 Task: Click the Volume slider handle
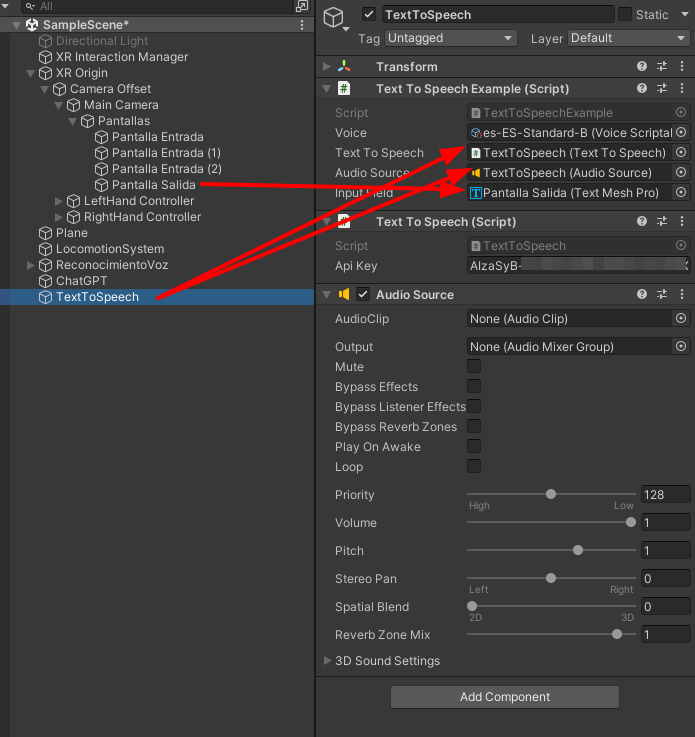pyautogui.click(x=630, y=522)
